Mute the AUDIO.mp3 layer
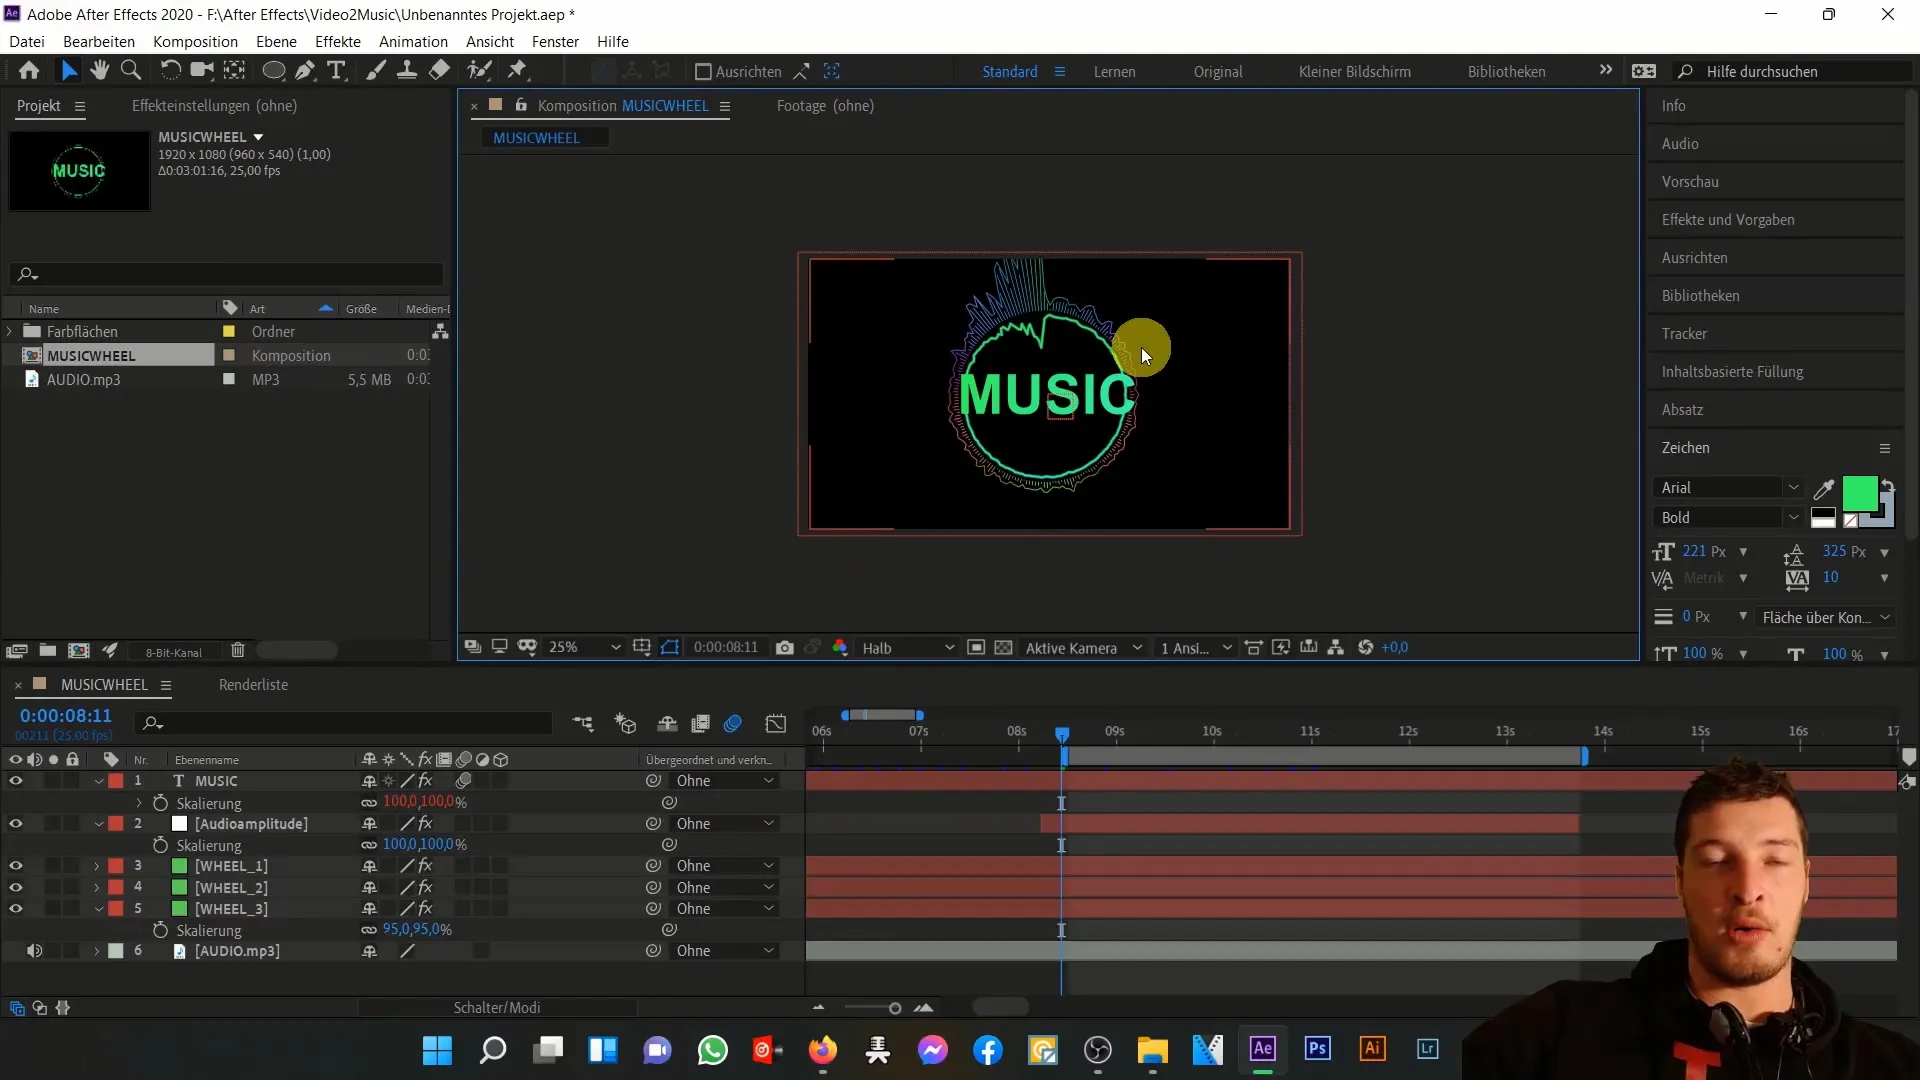This screenshot has width=1920, height=1080. tap(33, 951)
